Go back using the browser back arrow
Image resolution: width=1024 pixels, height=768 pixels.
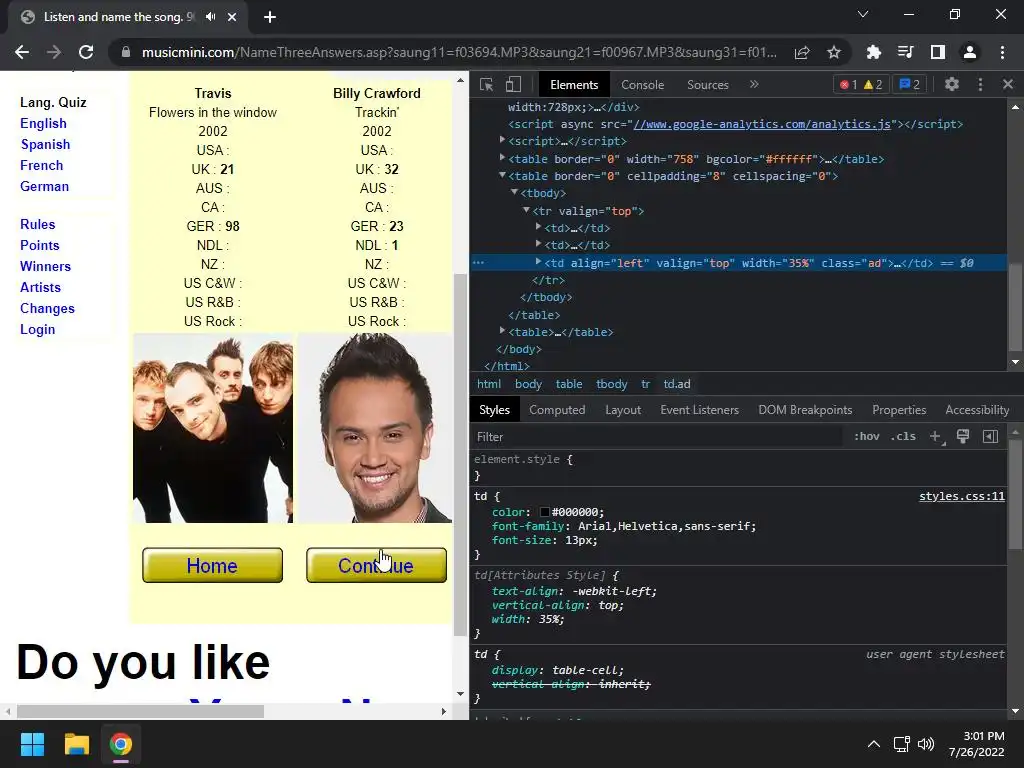pos(22,52)
